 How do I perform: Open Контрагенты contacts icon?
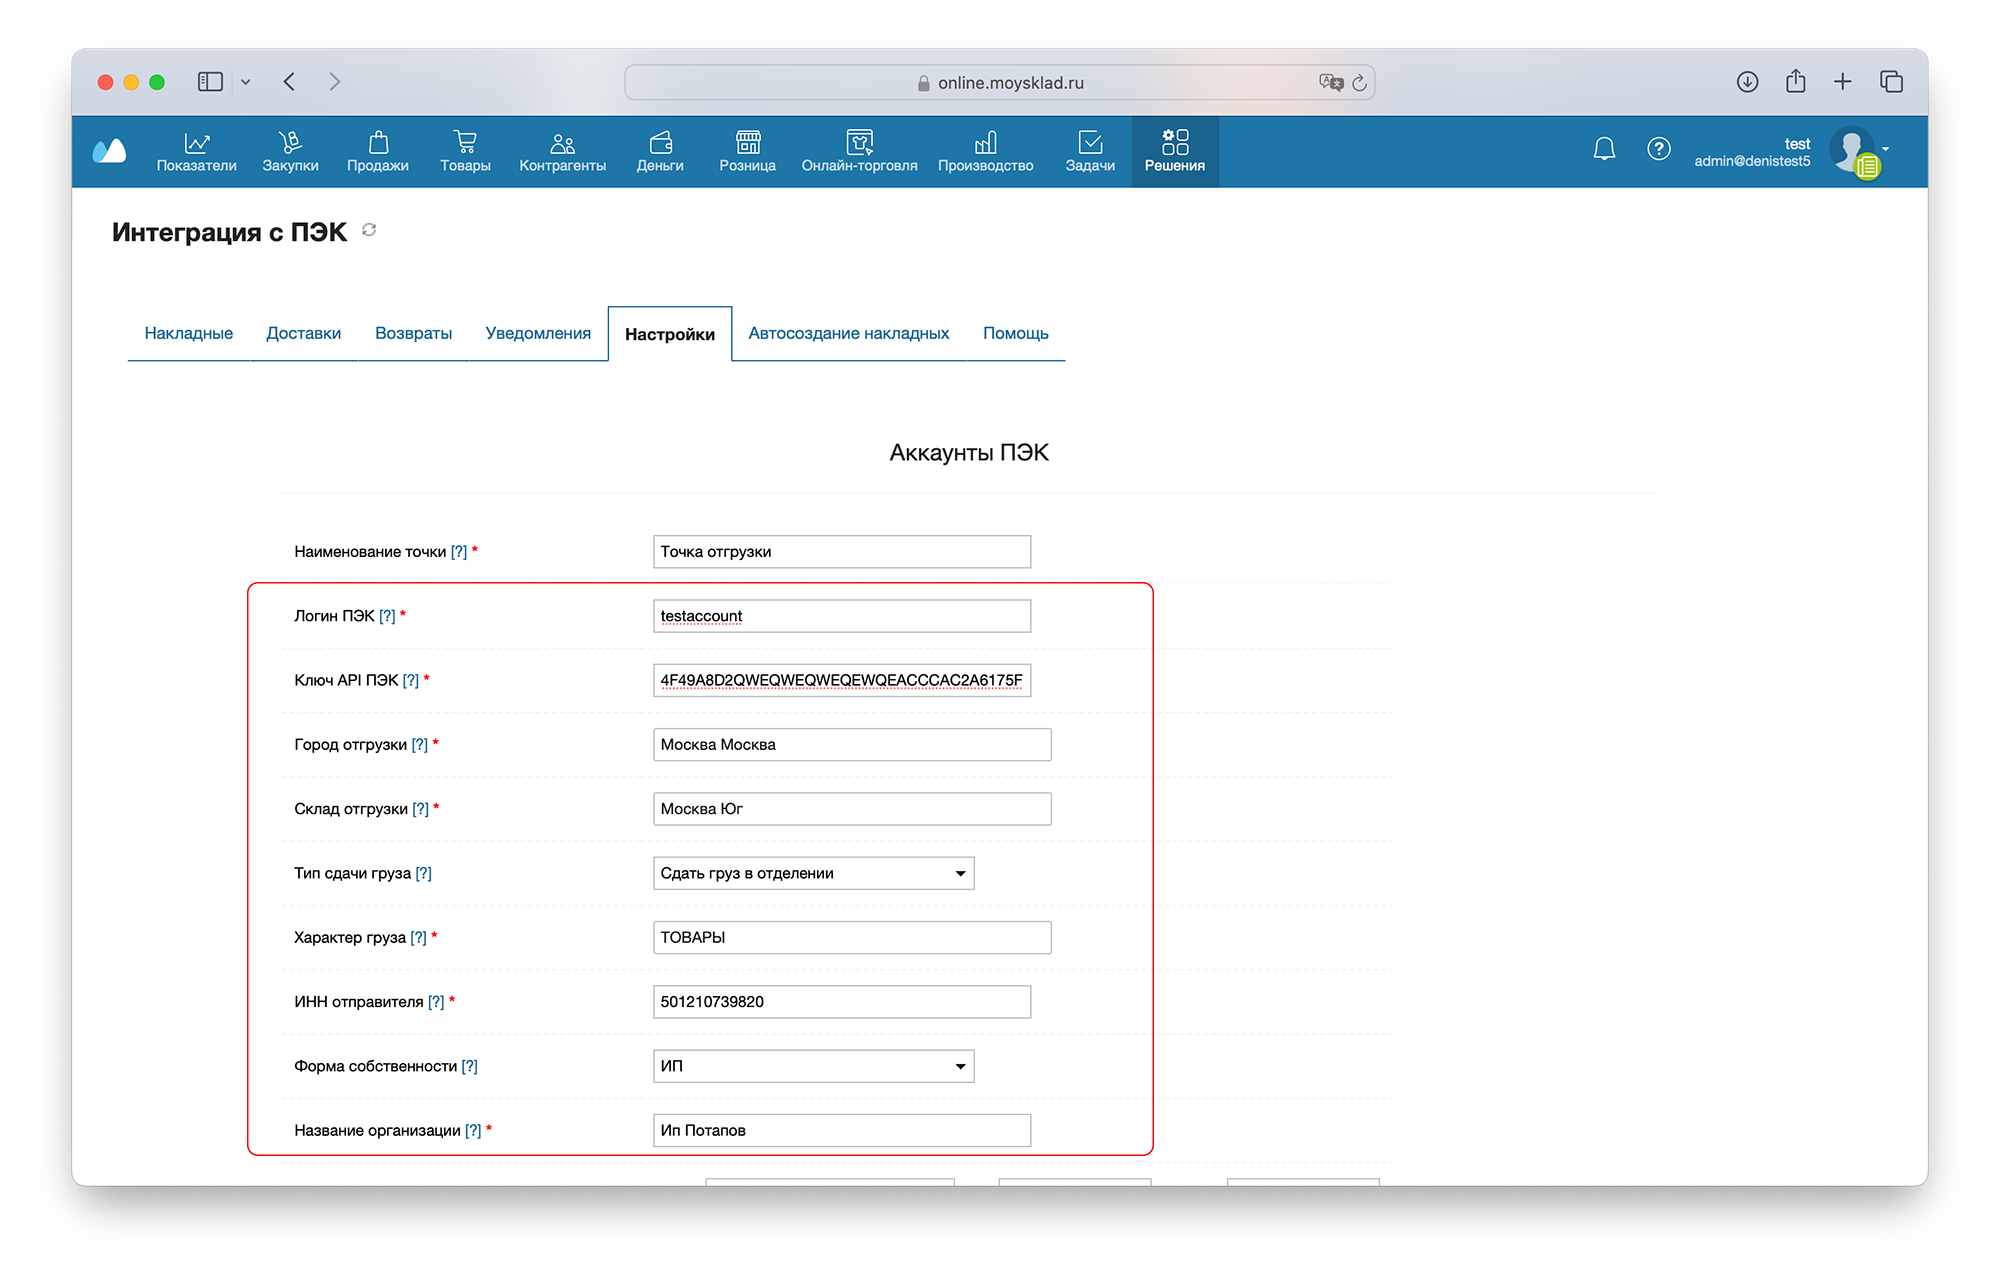[562, 143]
